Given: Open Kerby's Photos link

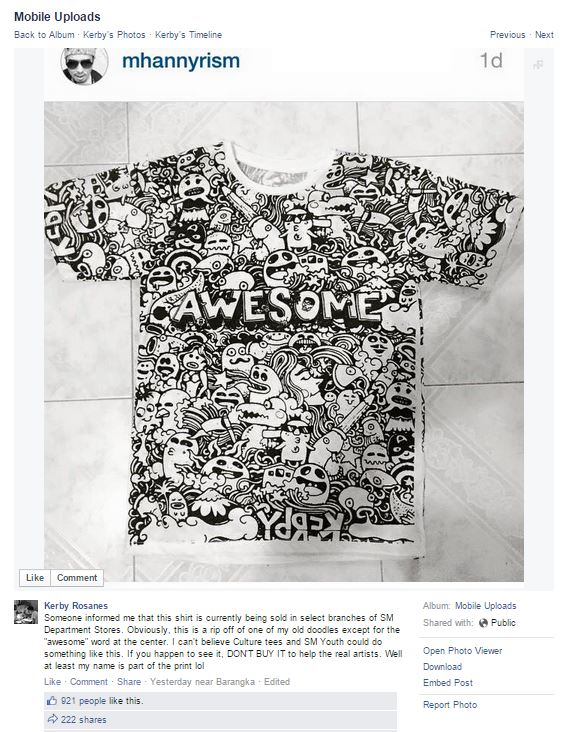Looking at the screenshot, I should click(114, 35).
